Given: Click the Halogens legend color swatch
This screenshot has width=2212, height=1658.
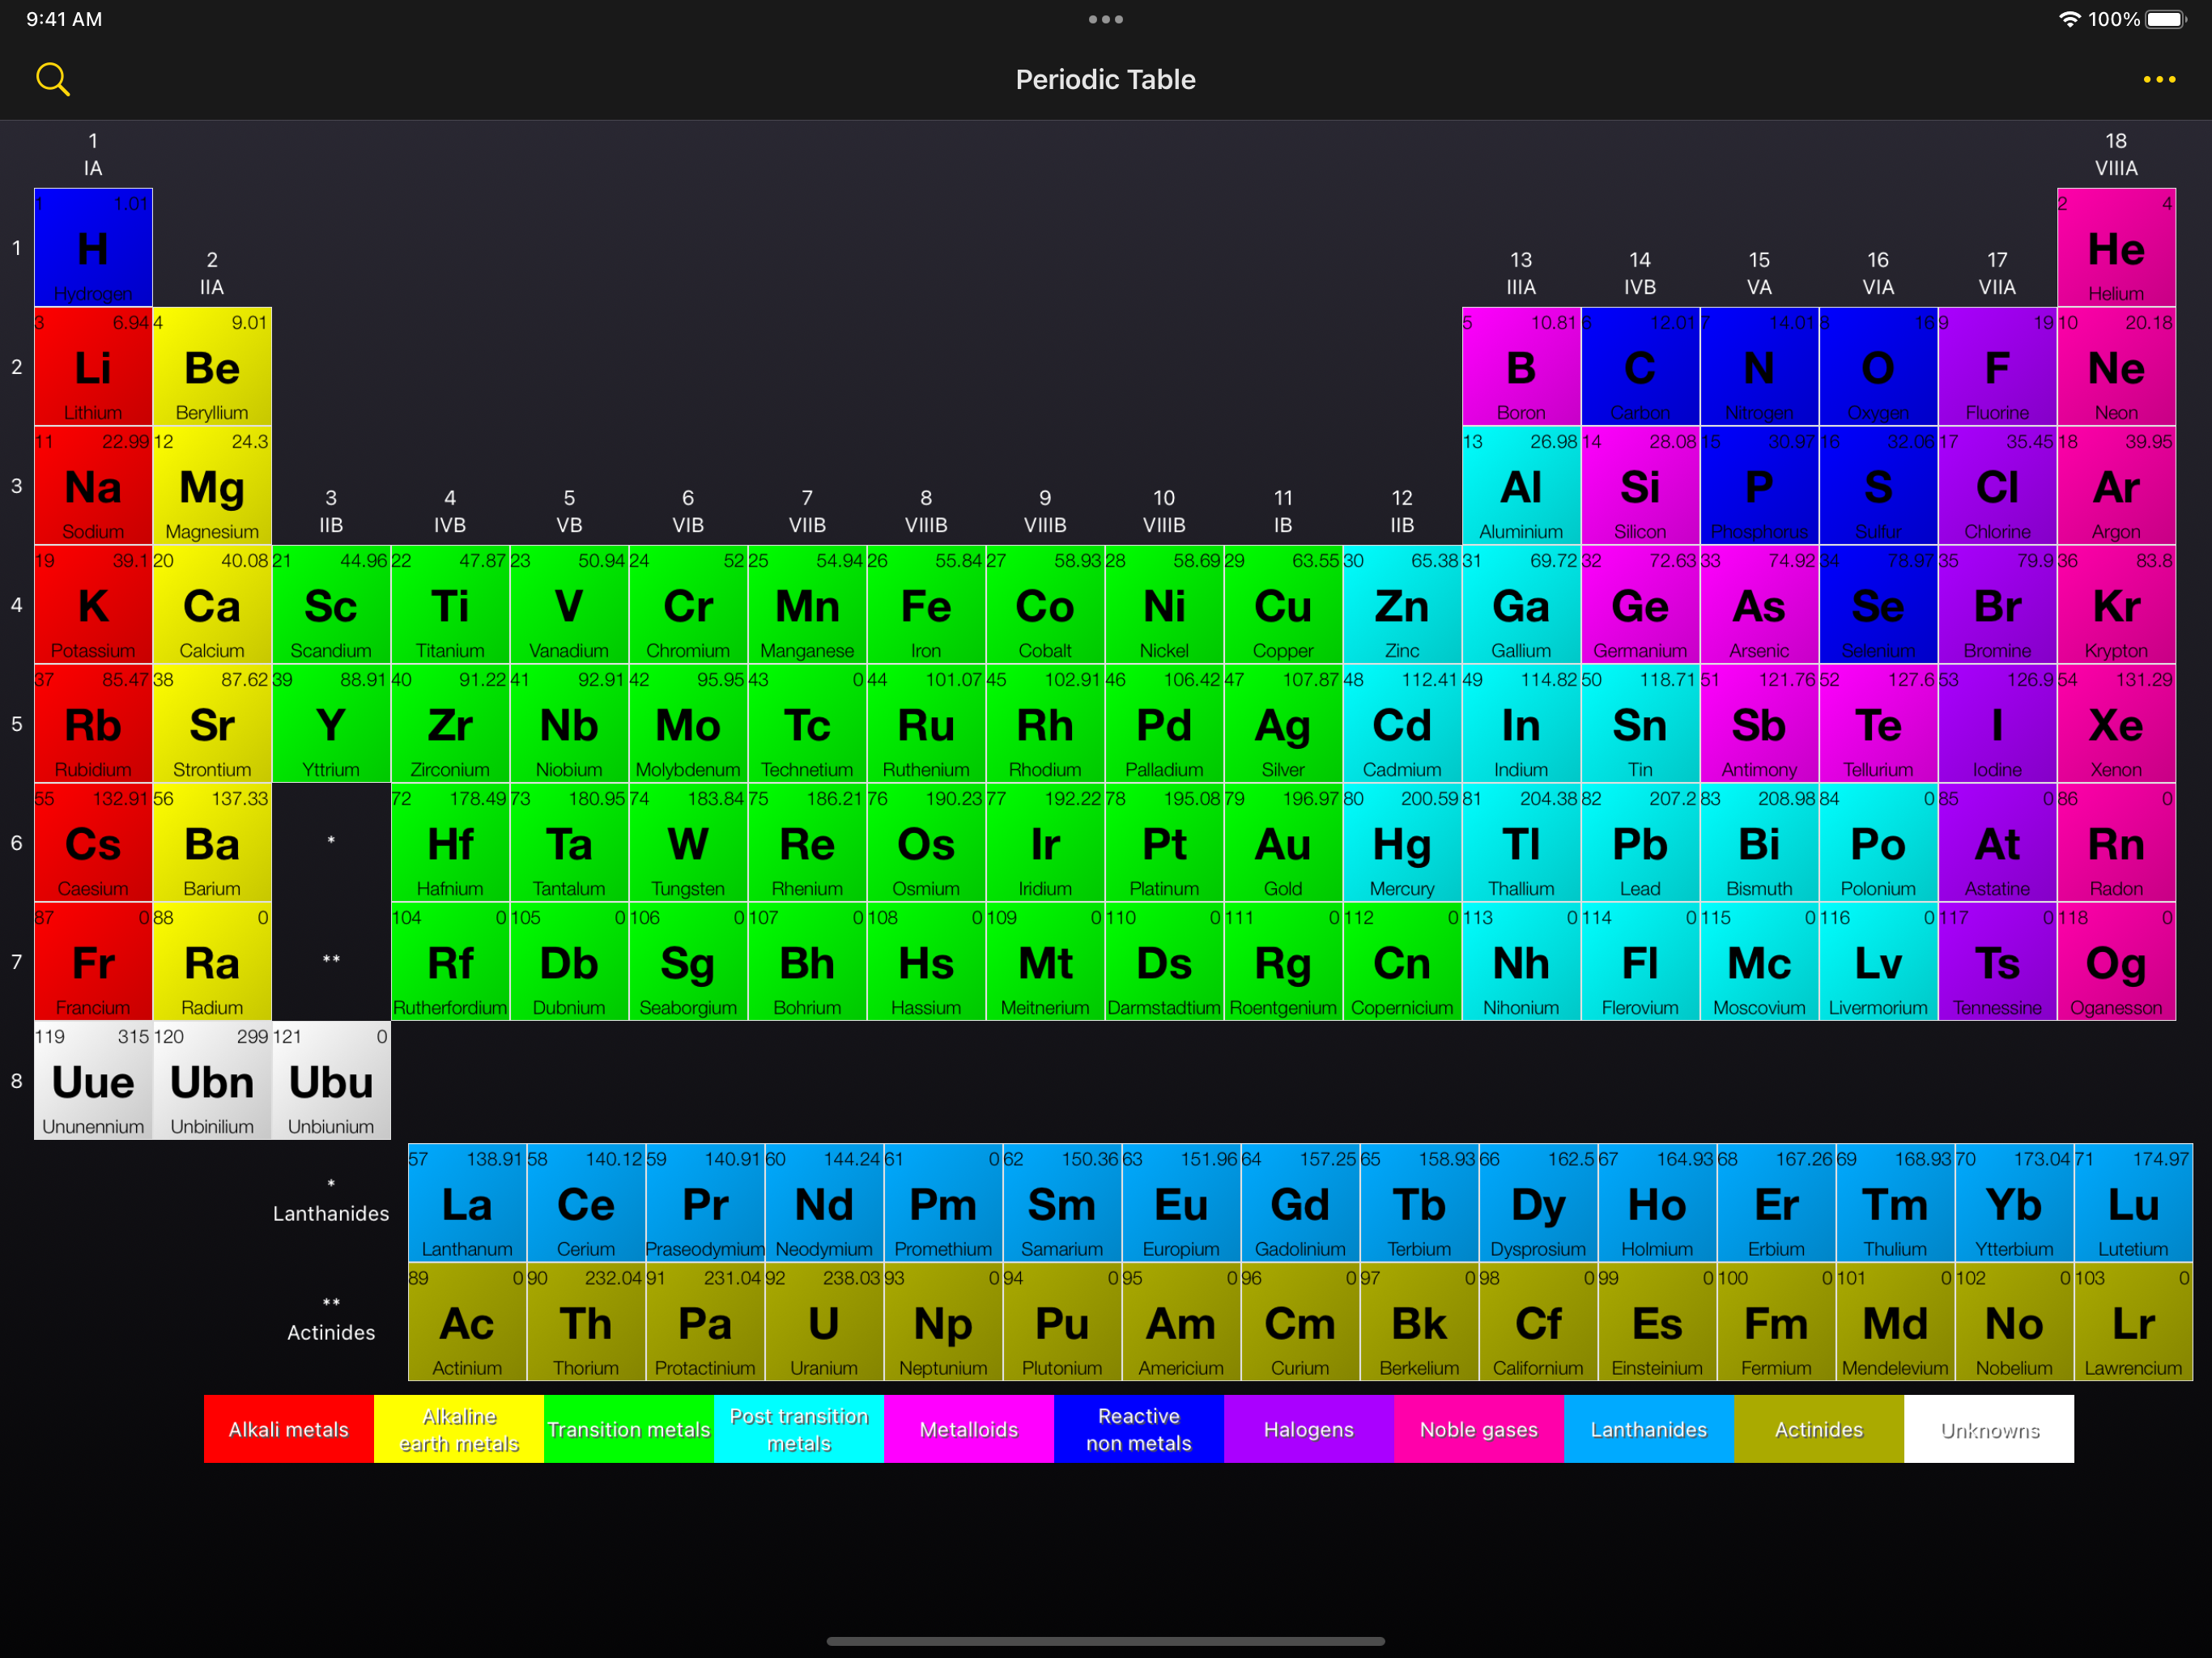Looking at the screenshot, I should 1309,1429.
